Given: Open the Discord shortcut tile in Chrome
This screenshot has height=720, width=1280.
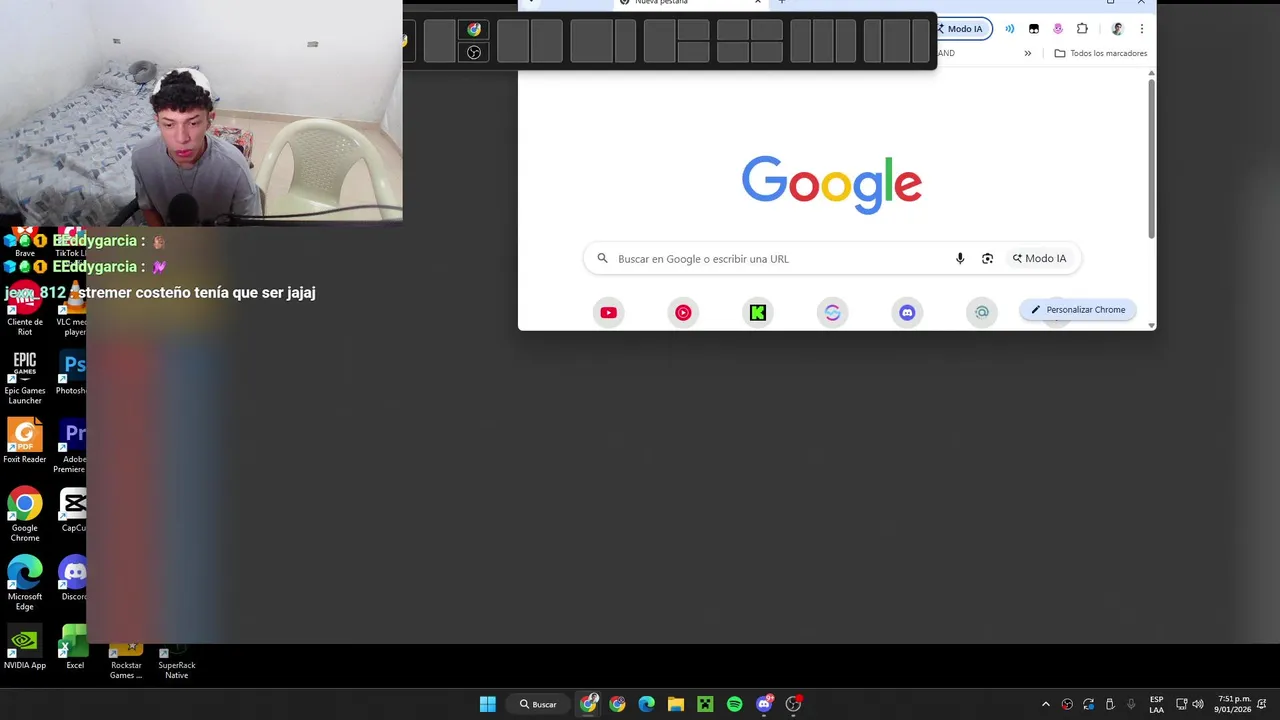Looking at the screenshot, I should [907, 313].
